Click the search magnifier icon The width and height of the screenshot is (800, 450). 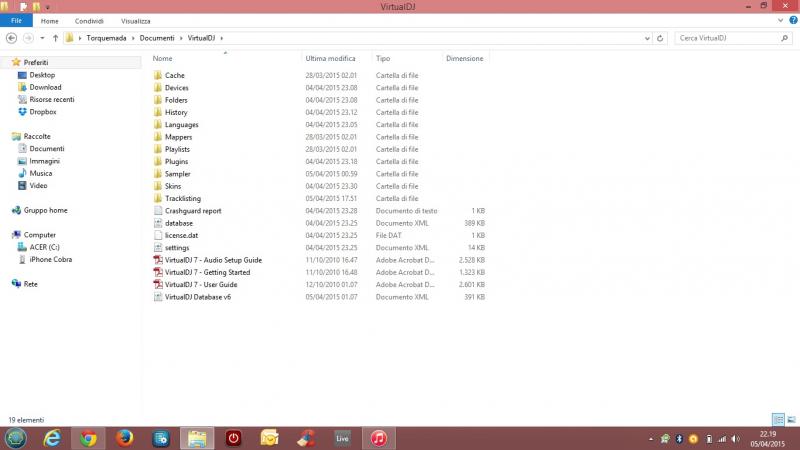click(784, 38)
